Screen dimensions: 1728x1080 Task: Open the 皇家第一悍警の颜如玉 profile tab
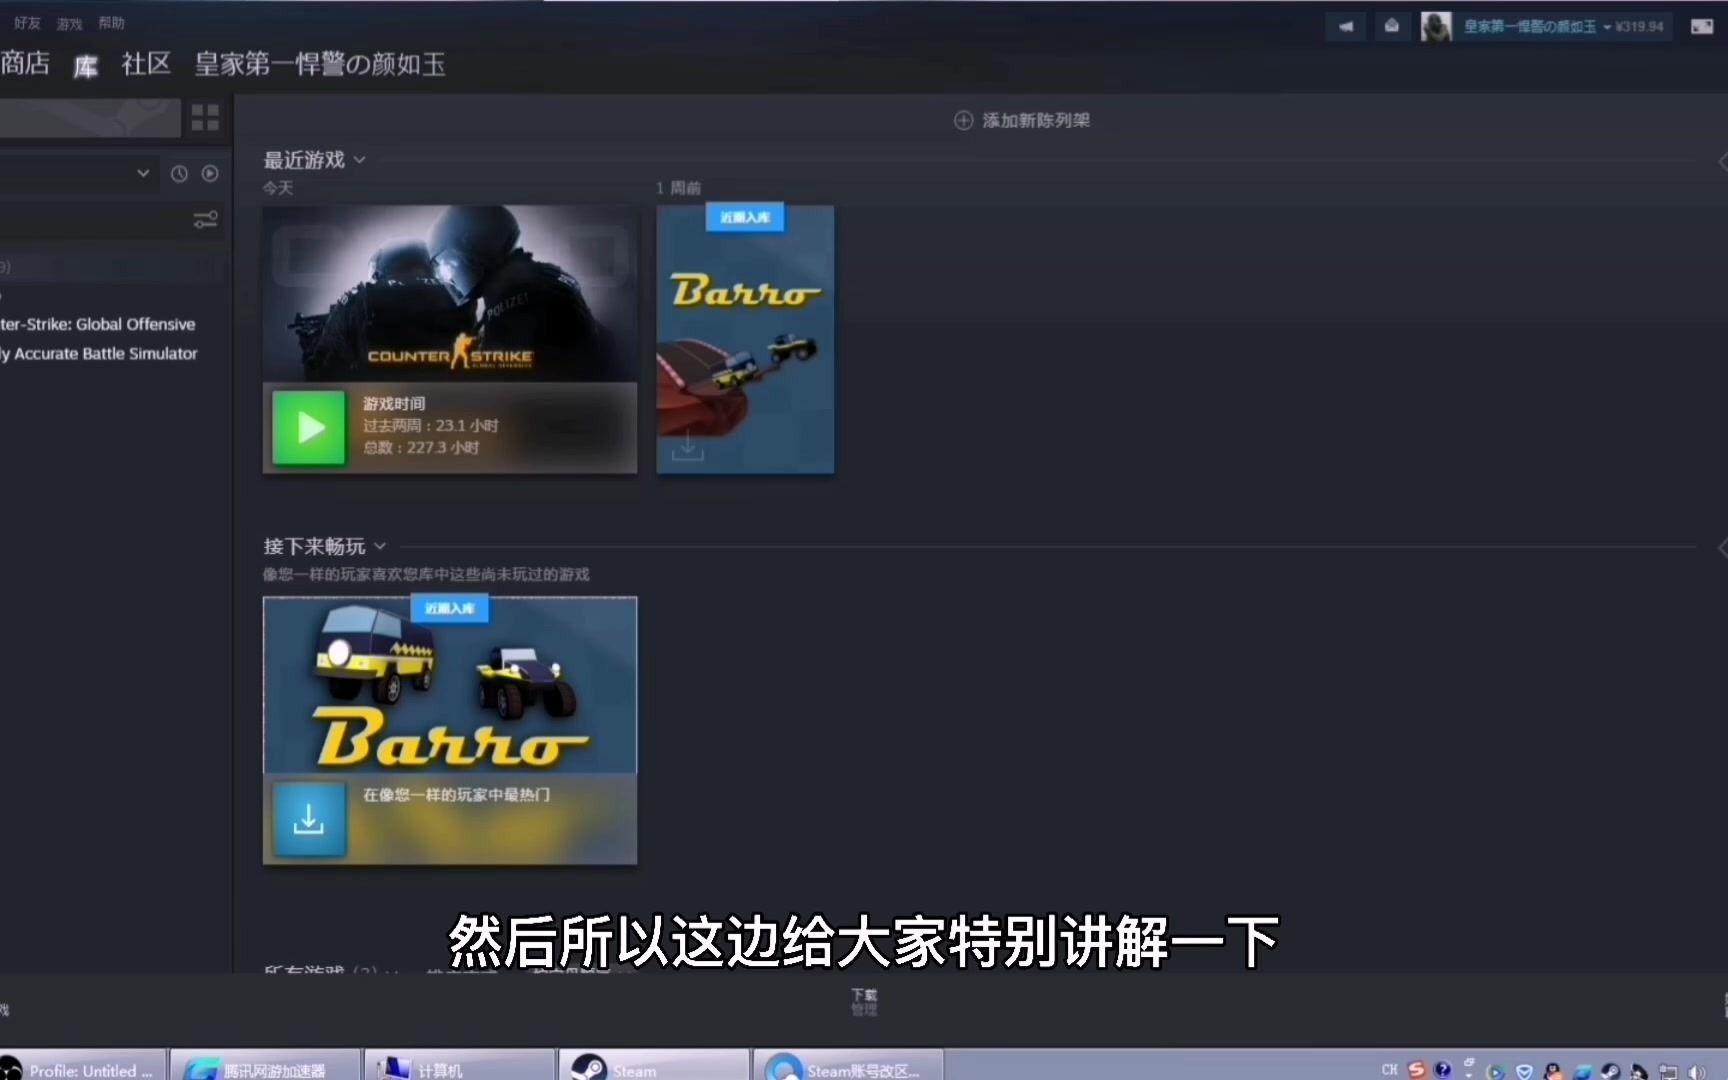coord(320,64)
